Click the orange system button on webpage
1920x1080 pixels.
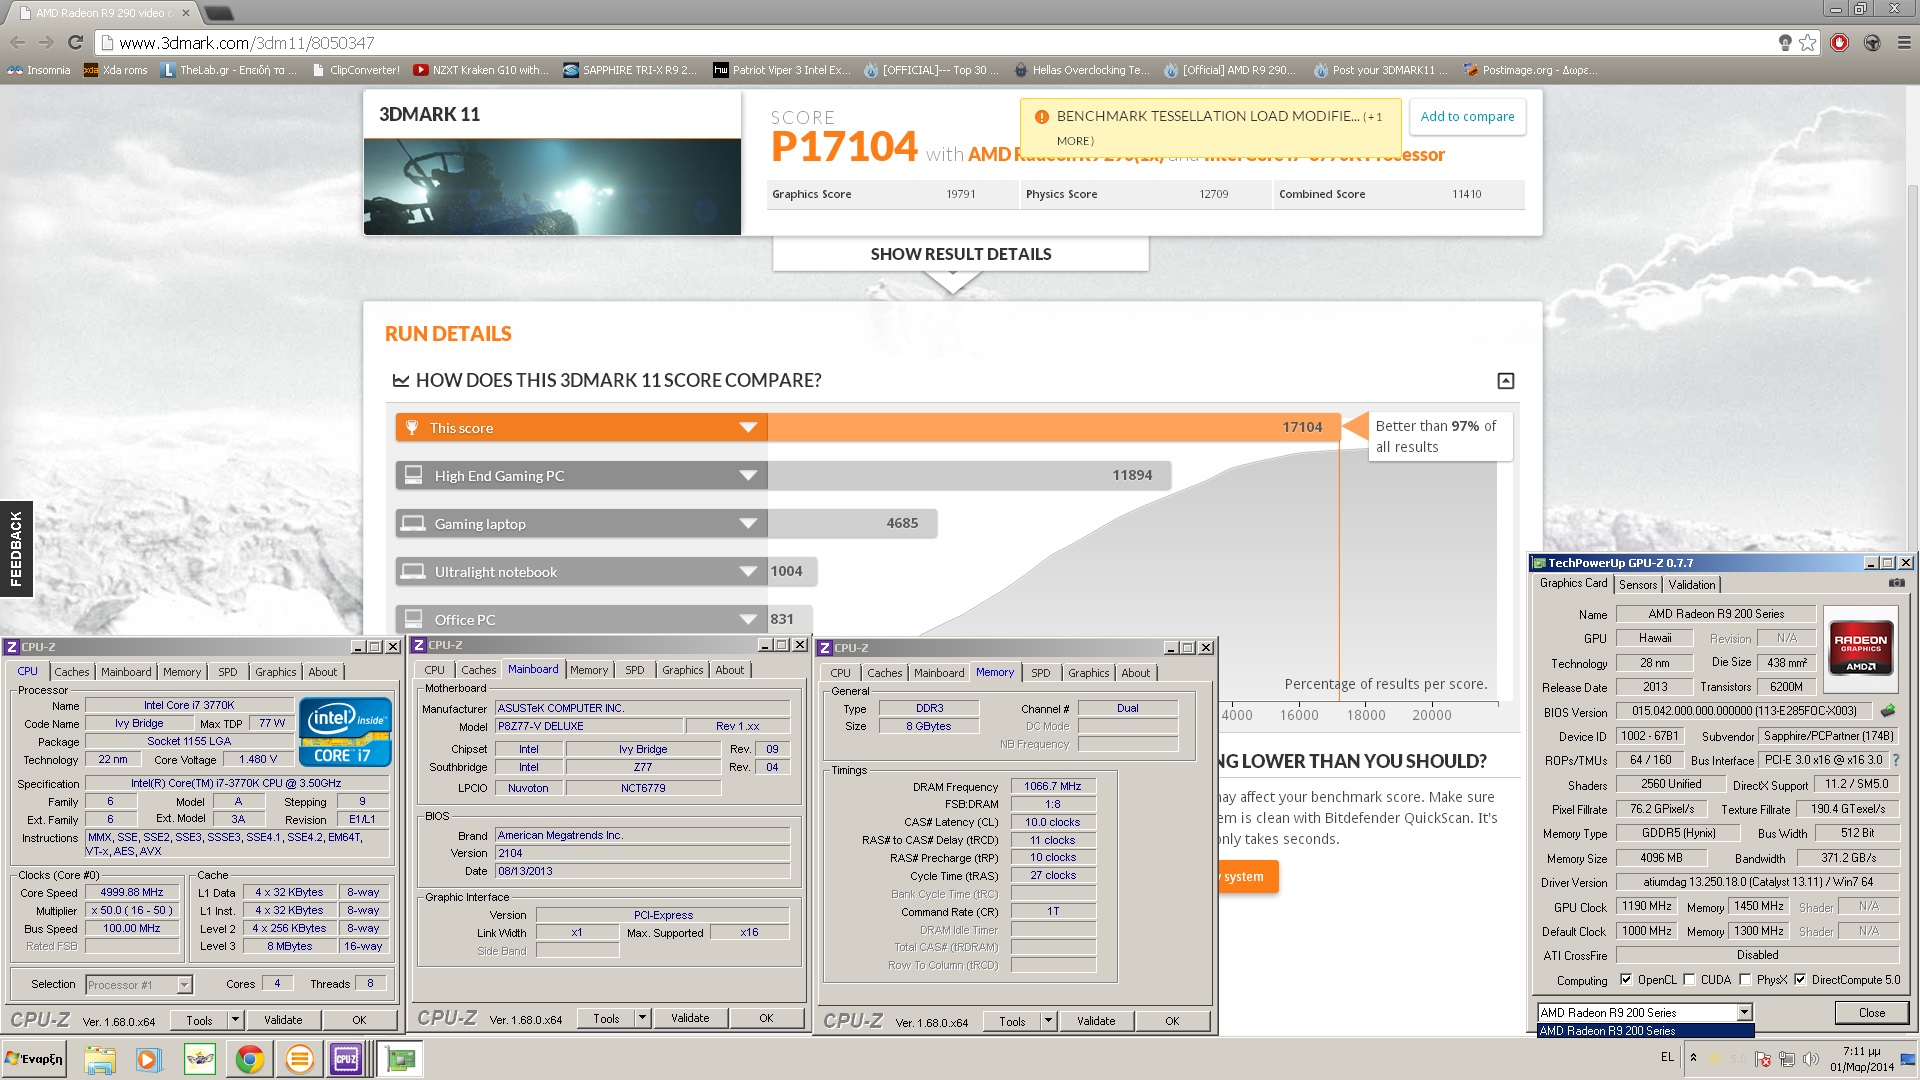click(x=1246, y=877)
